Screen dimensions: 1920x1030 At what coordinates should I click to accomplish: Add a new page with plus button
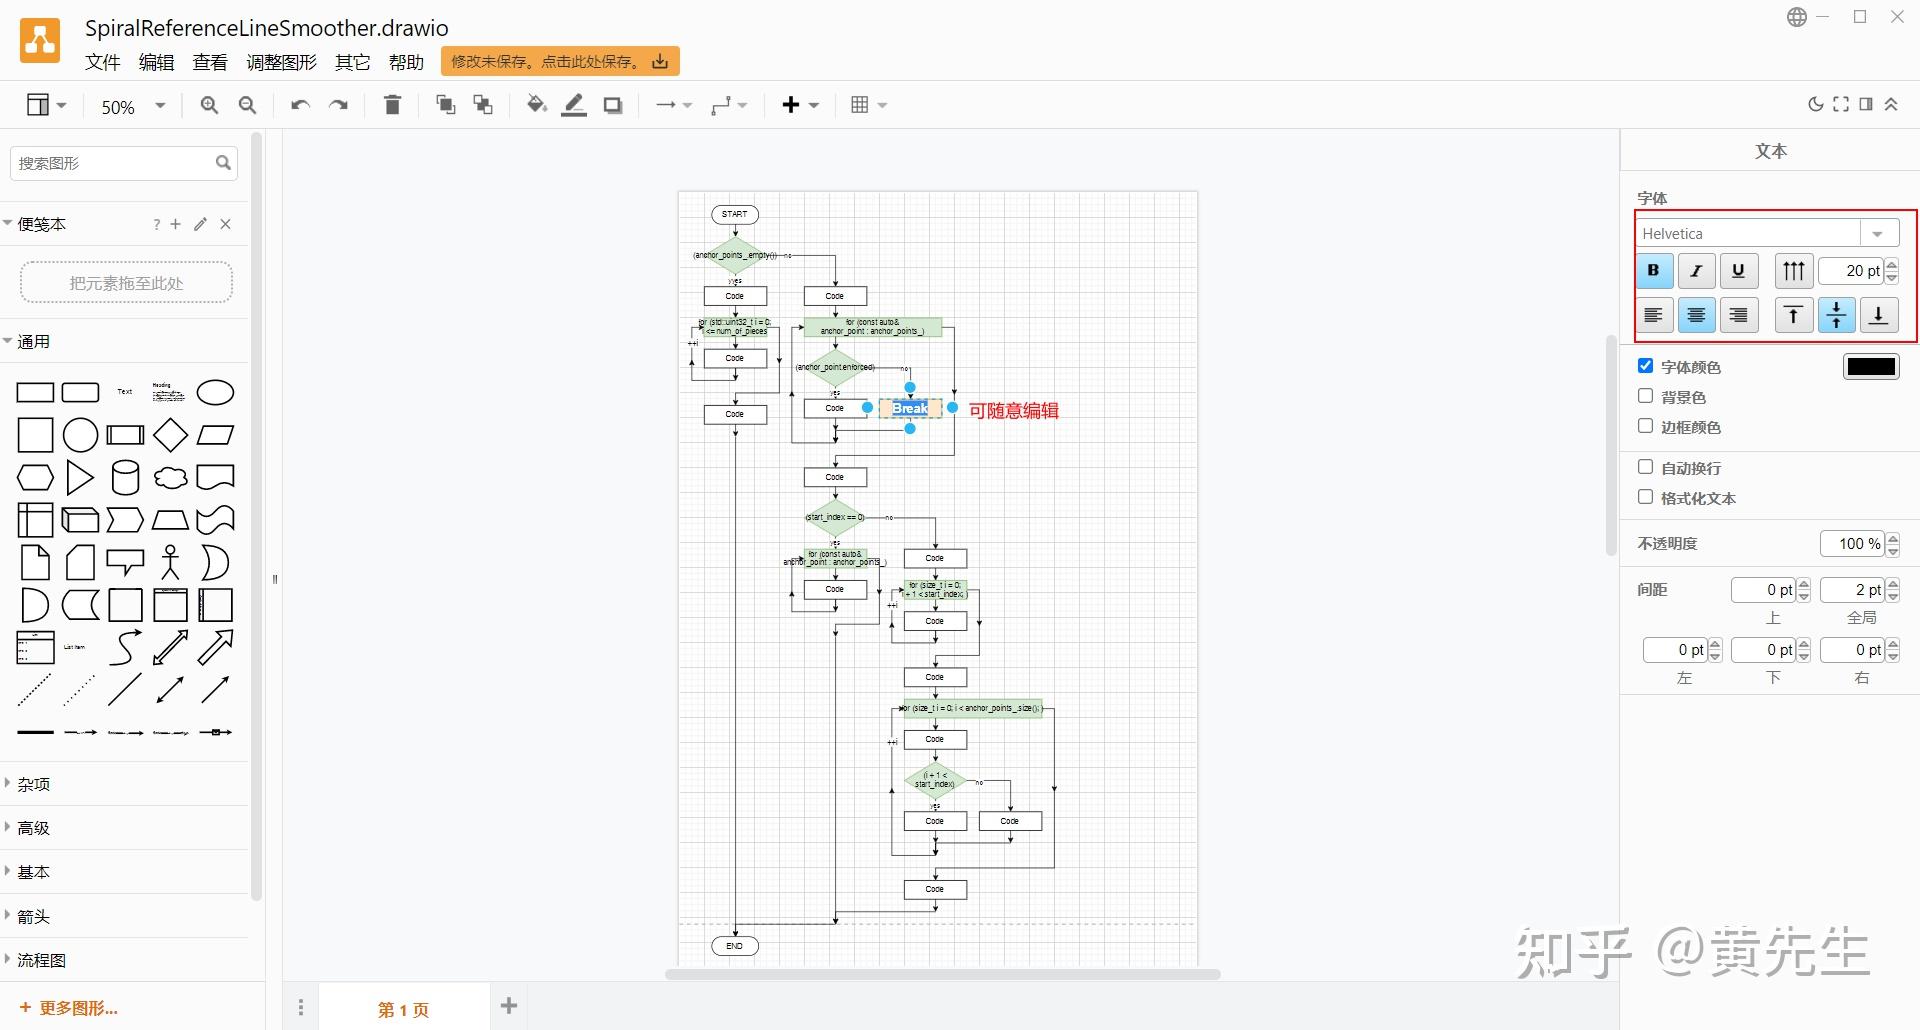click(x=509, y=1006)
